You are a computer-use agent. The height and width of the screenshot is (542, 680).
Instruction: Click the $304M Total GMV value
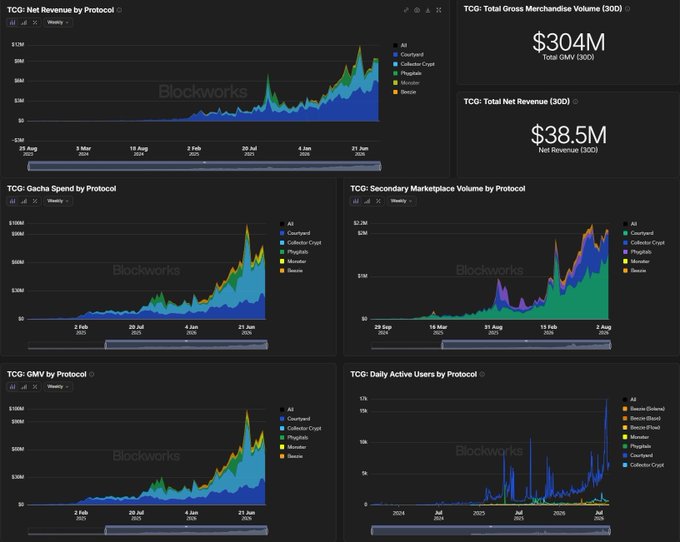(x=569, y=42)
